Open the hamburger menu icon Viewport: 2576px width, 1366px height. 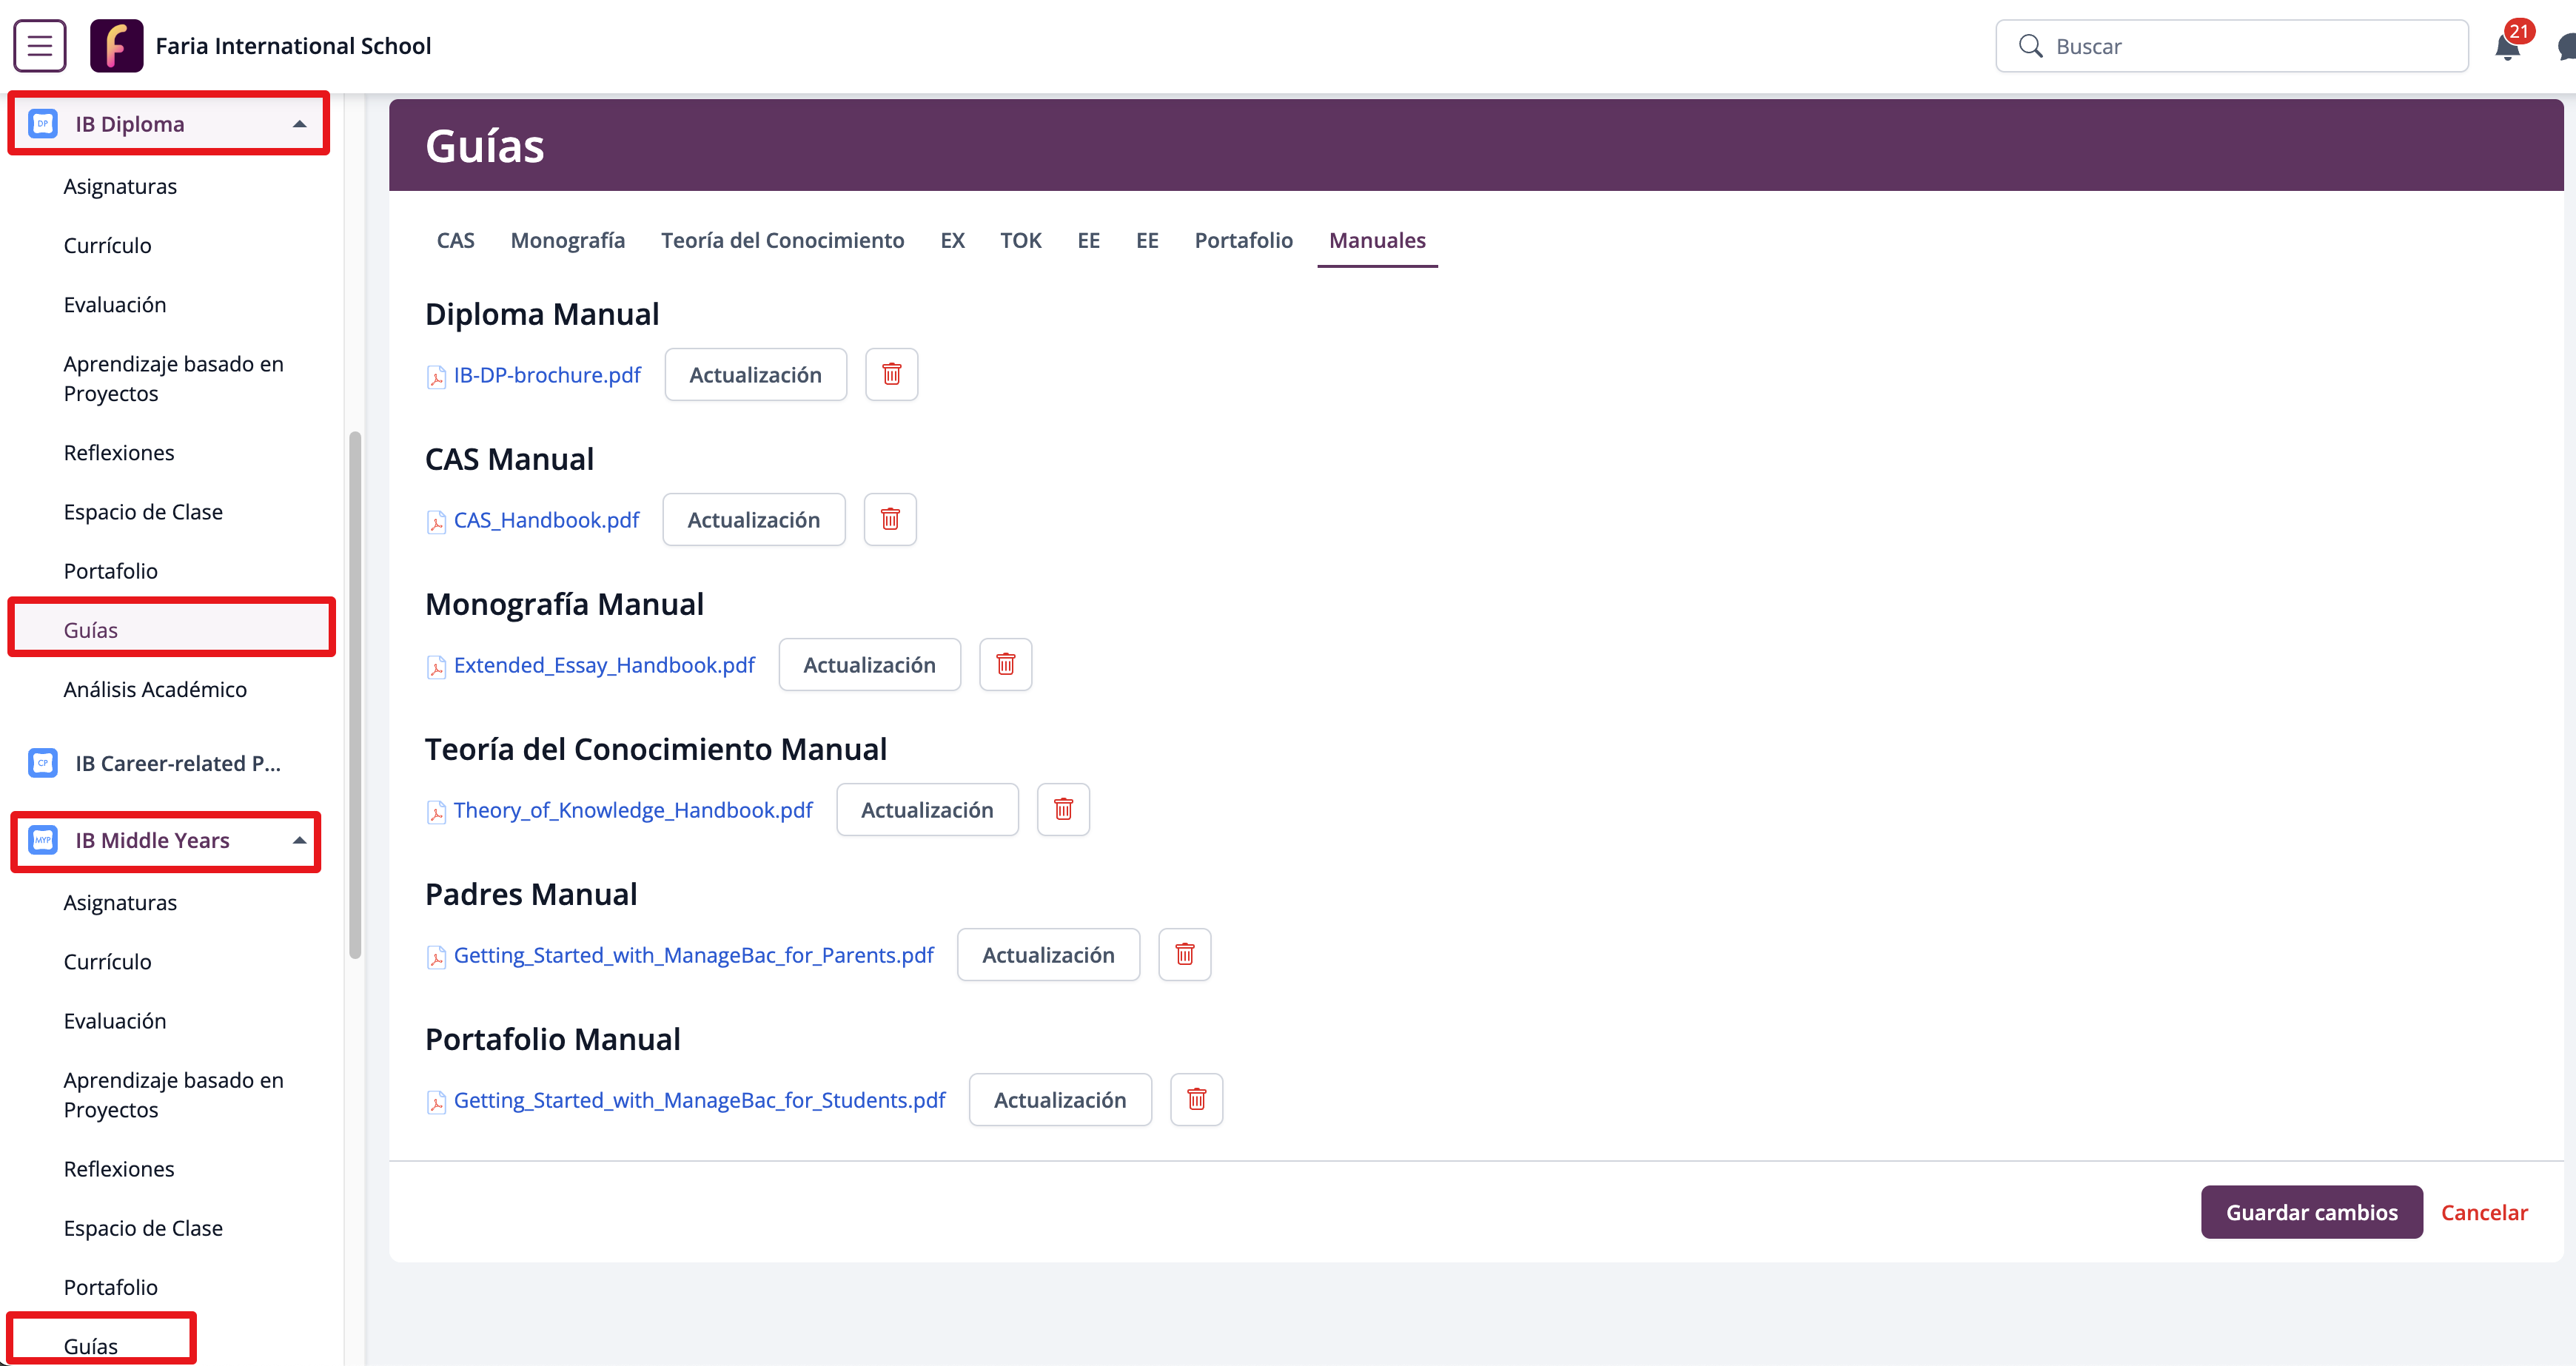point(40,46)
